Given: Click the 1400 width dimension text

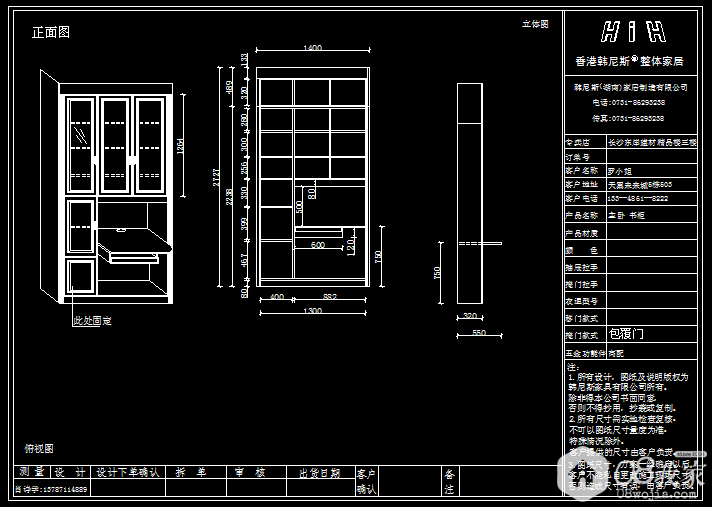Looking at the screenshot, I should click(312, 48).
